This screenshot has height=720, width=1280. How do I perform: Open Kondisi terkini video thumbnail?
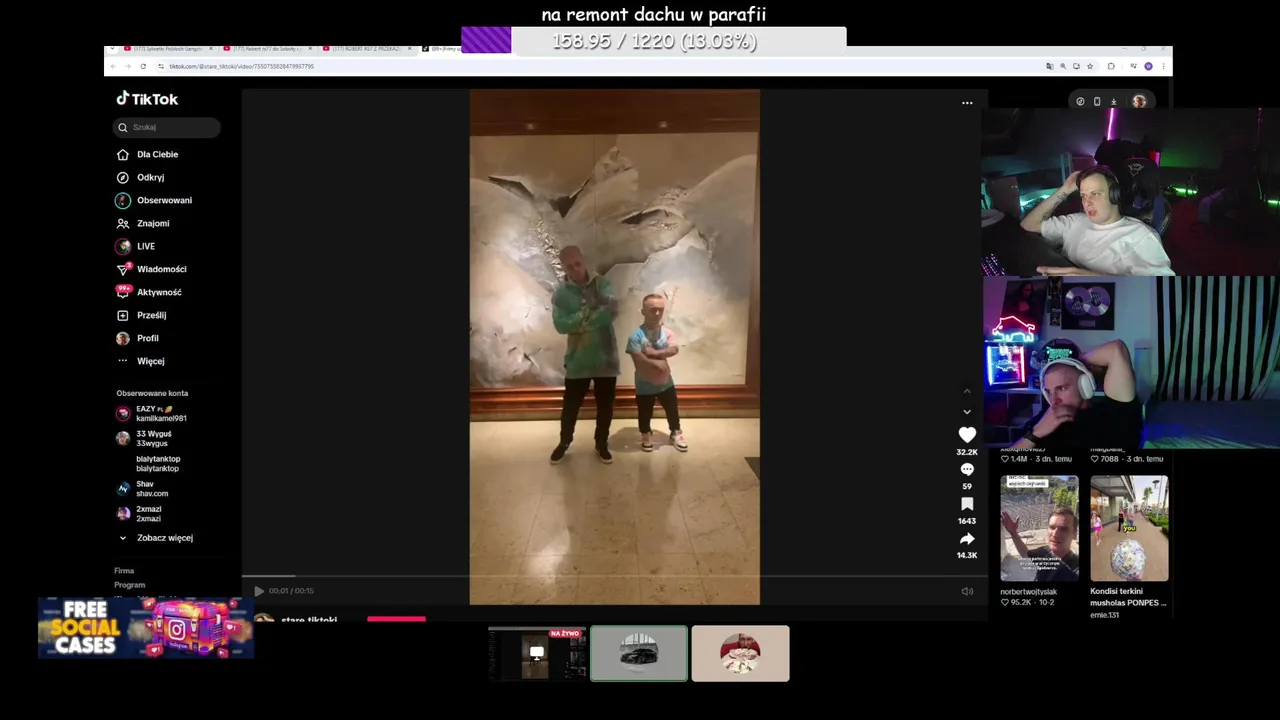[1129, 528]
